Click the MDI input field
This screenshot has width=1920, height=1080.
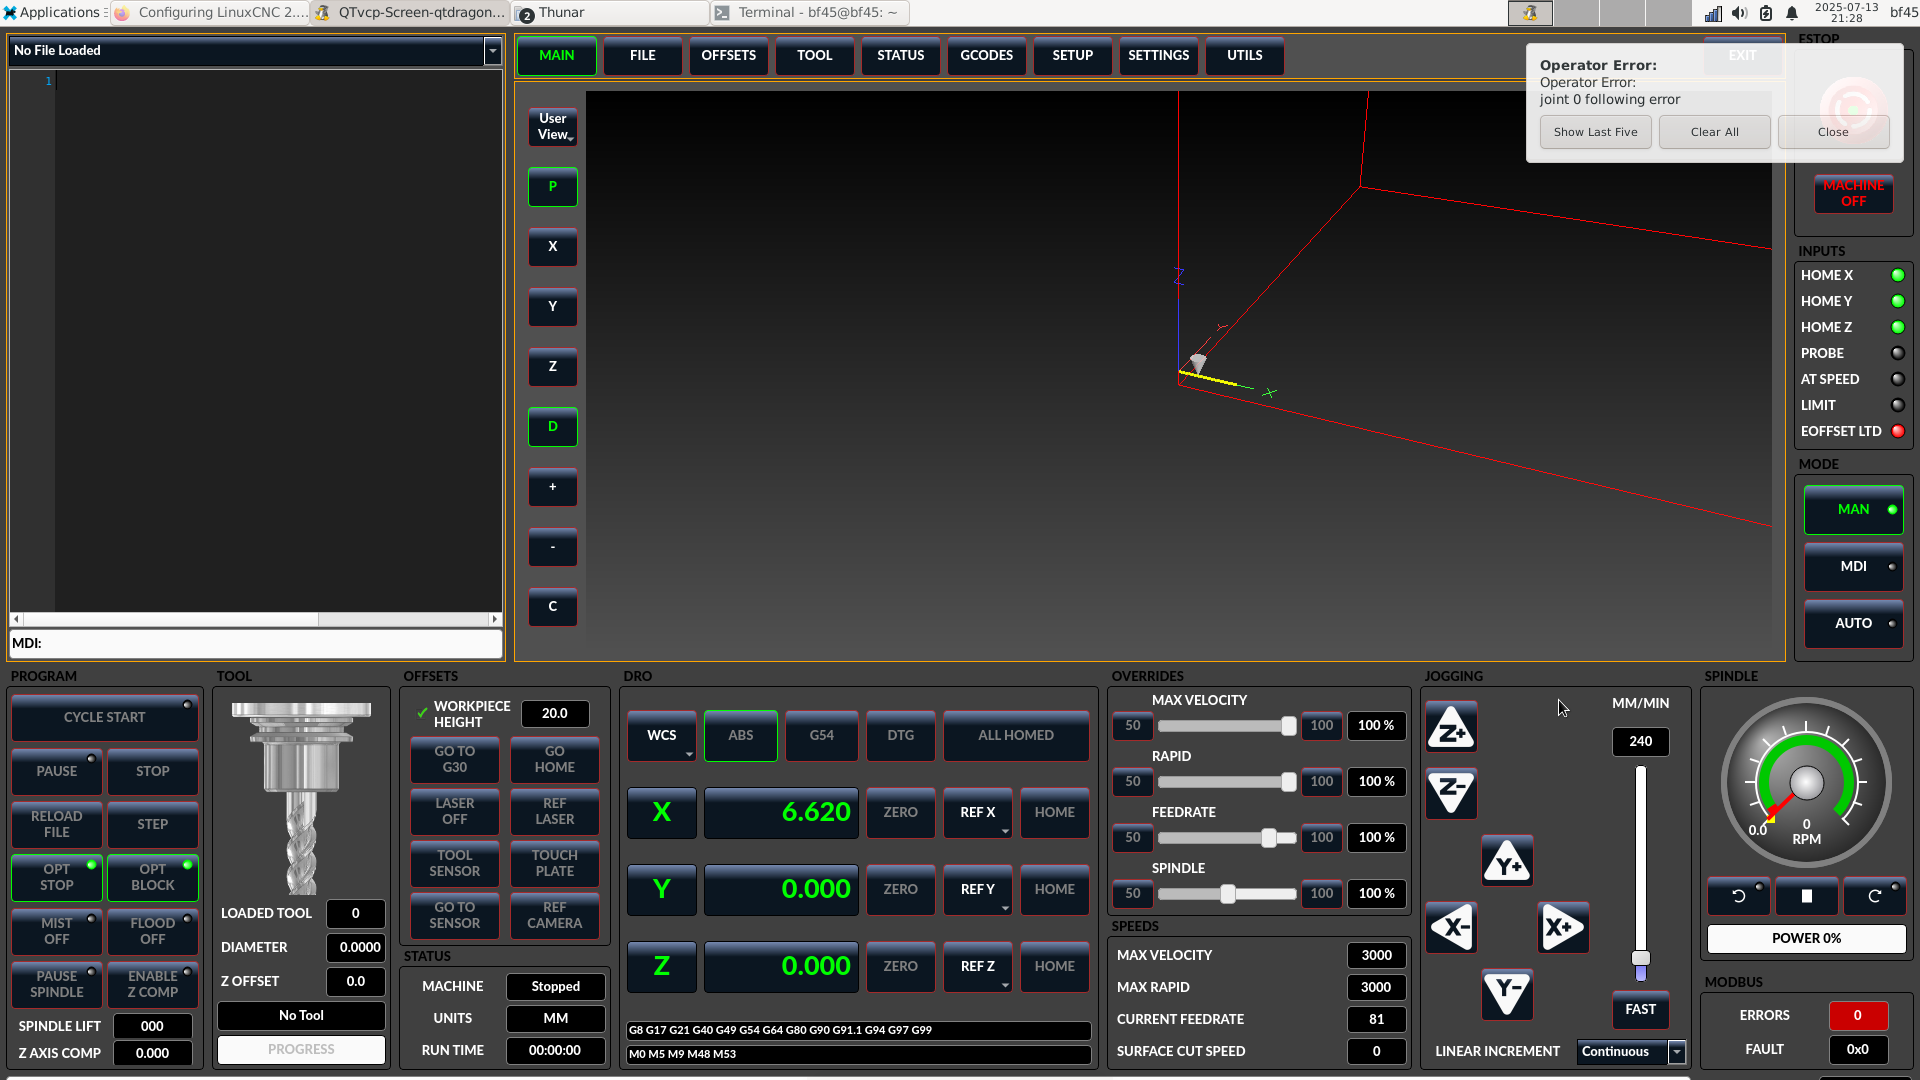(x=256, y=644)
